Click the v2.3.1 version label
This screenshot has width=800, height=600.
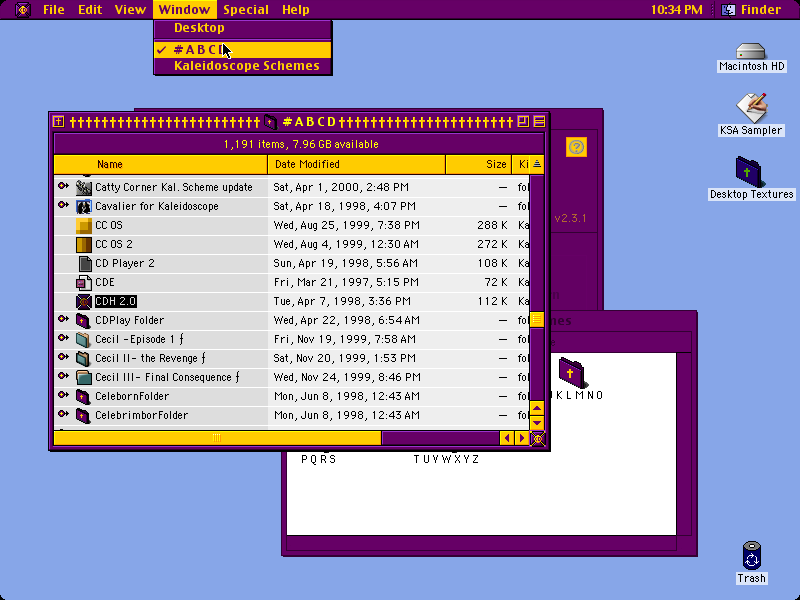[x=570, y=218]
